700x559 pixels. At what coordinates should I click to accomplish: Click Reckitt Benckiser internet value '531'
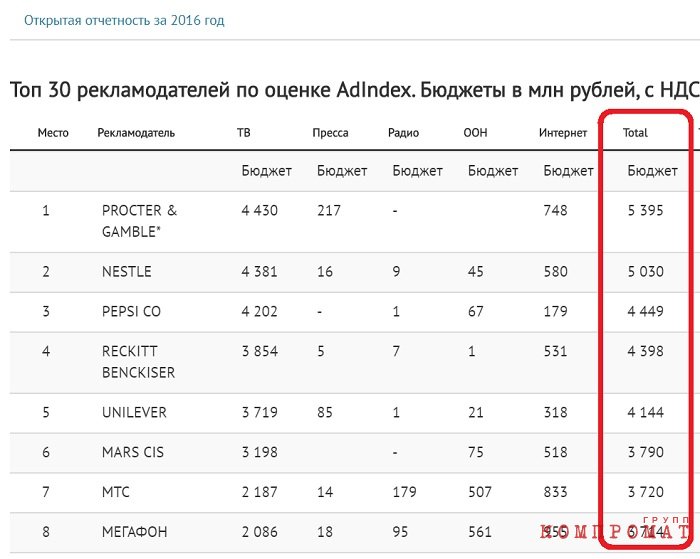click(x=555, y=351)
